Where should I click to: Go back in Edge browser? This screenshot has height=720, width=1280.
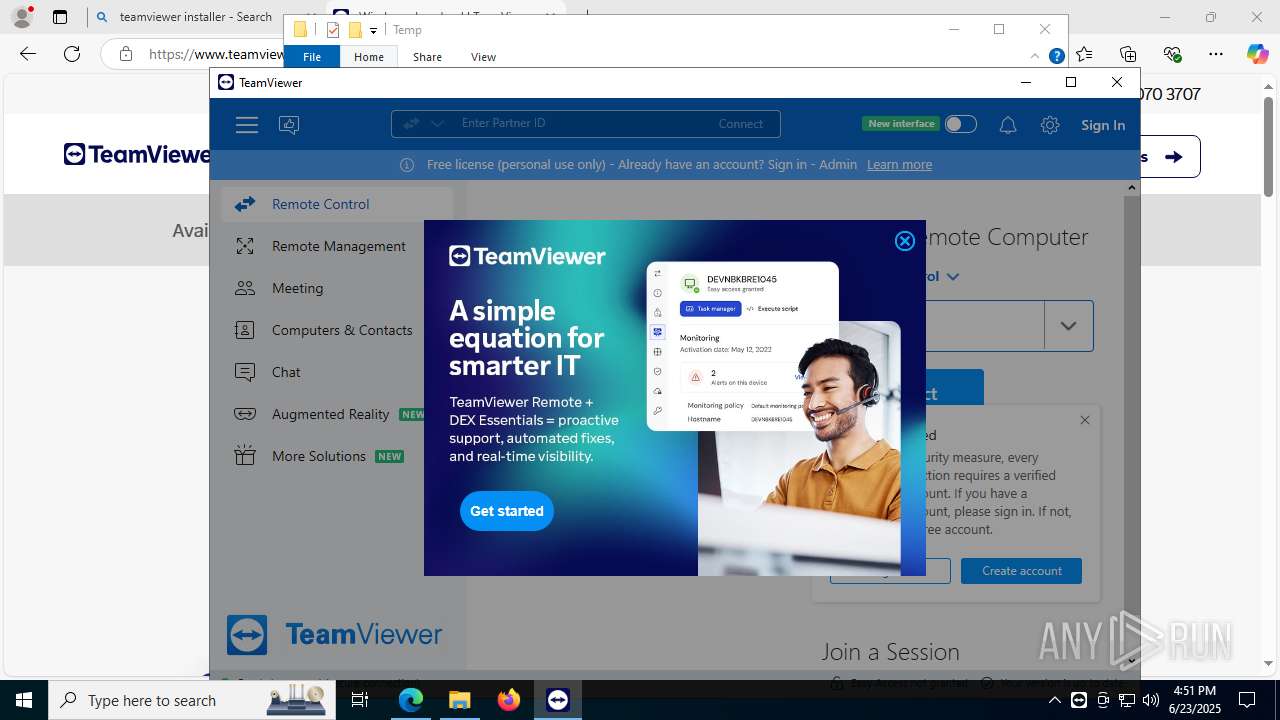pos(28,54)
